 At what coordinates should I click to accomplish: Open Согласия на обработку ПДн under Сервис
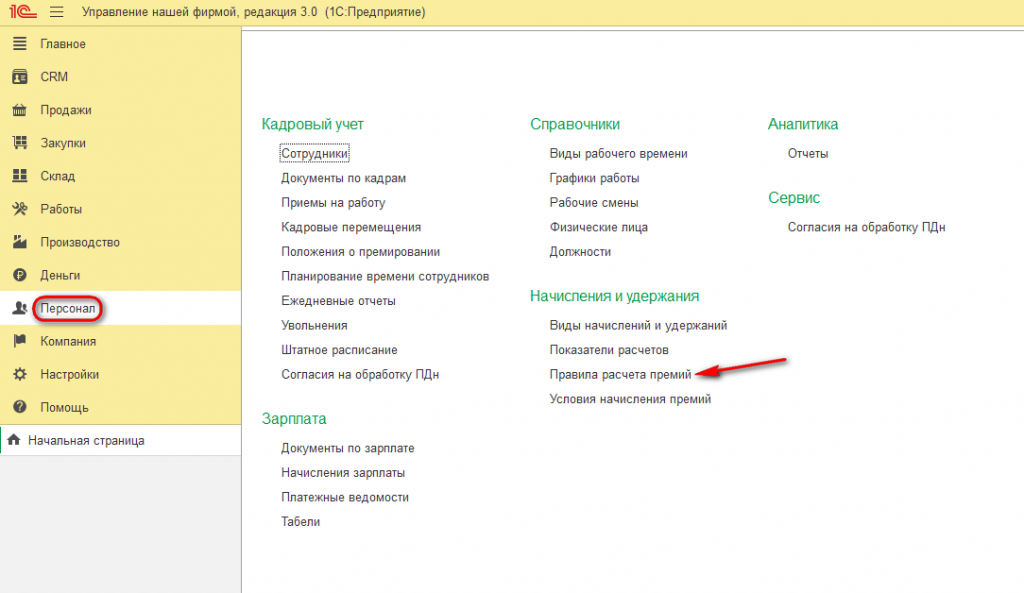(866, 227)
